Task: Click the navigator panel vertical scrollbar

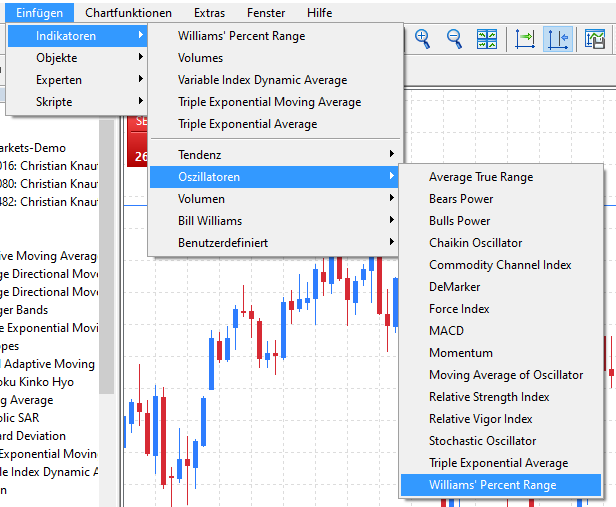Action: 106,257
